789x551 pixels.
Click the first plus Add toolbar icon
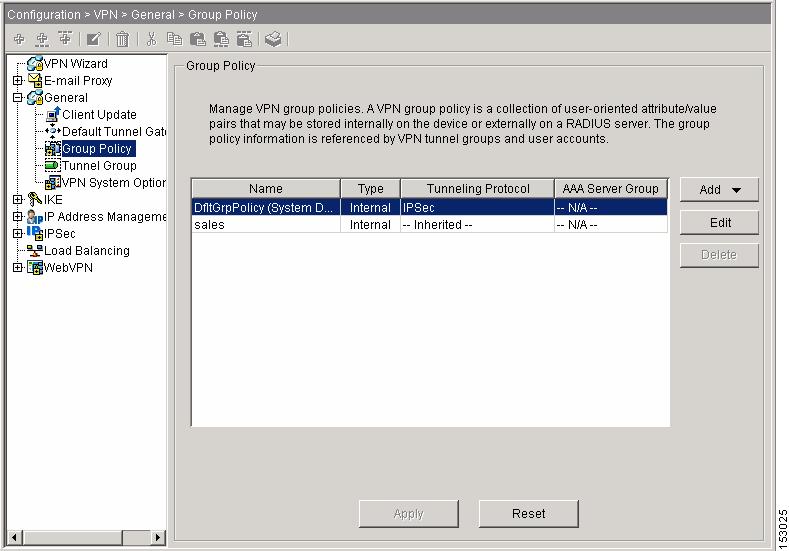coord(18,39)
